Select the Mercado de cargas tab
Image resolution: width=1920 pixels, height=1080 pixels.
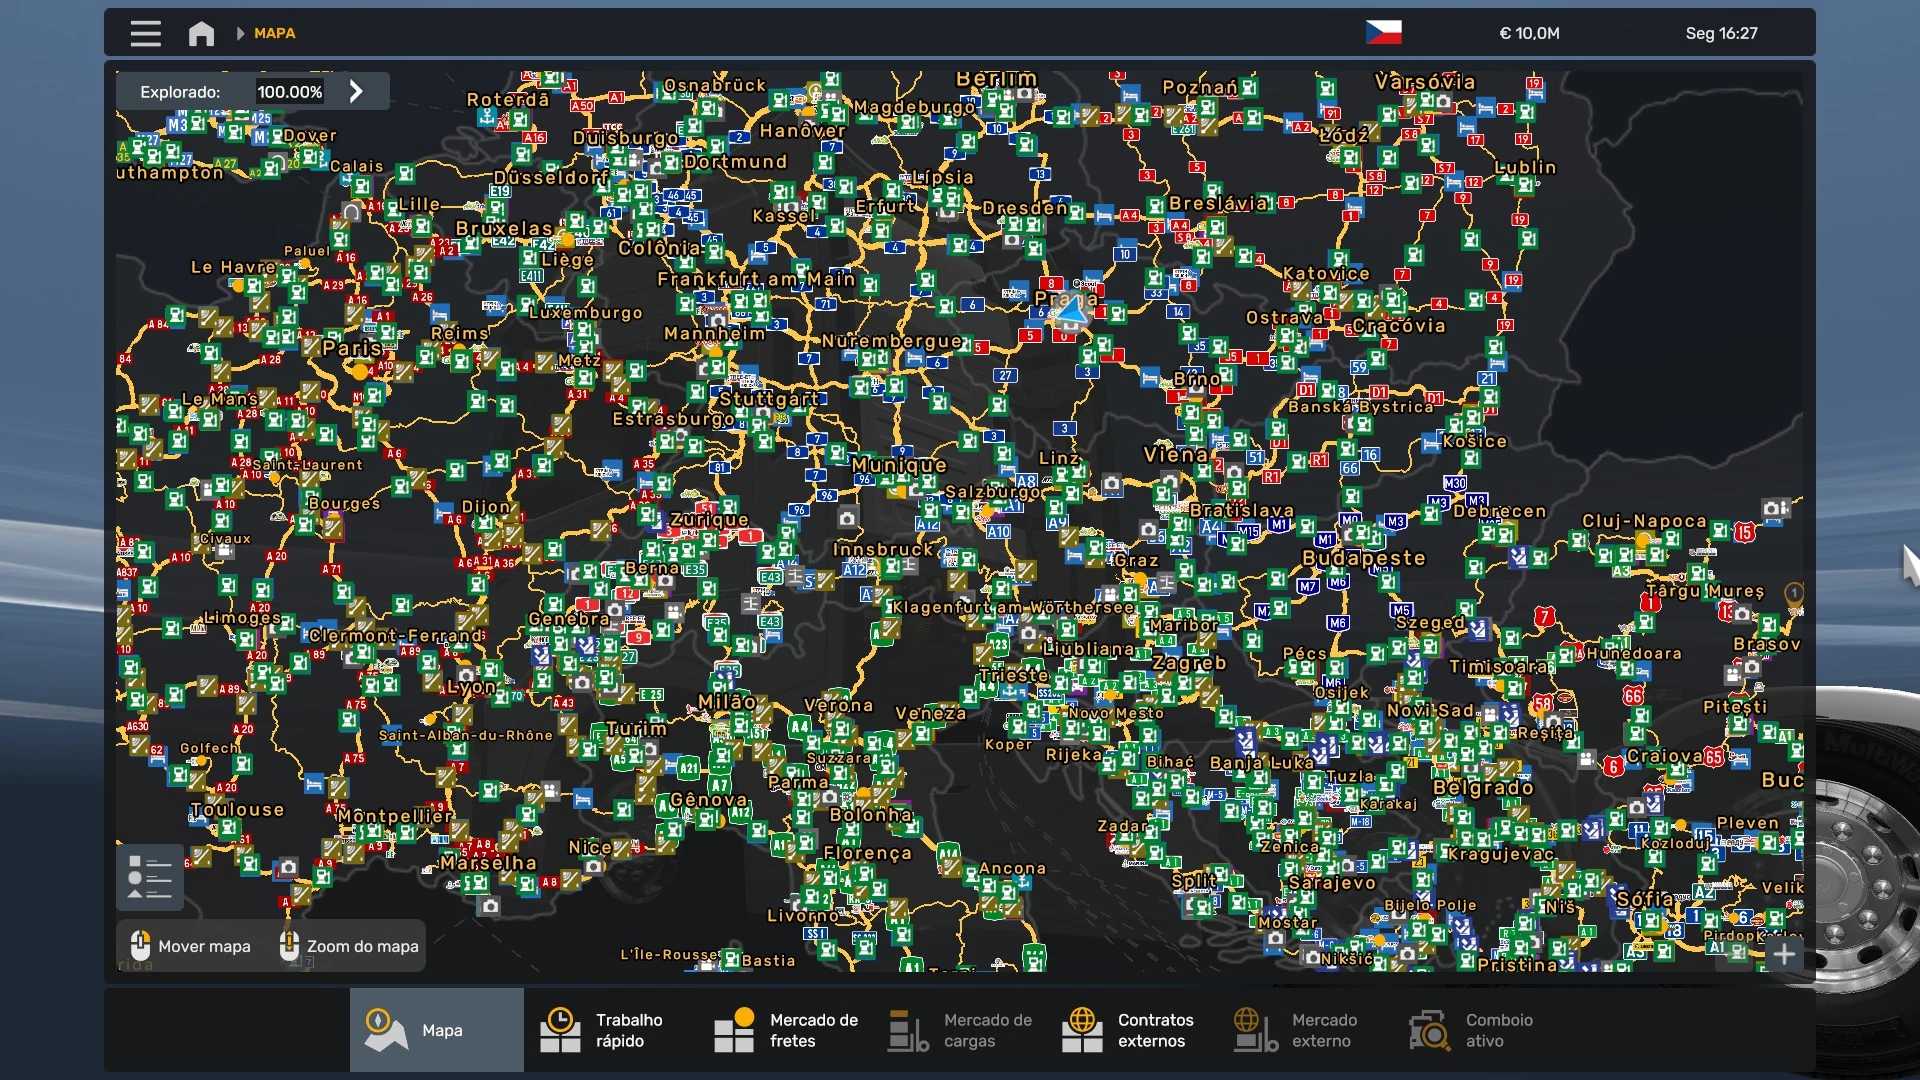960,1030
